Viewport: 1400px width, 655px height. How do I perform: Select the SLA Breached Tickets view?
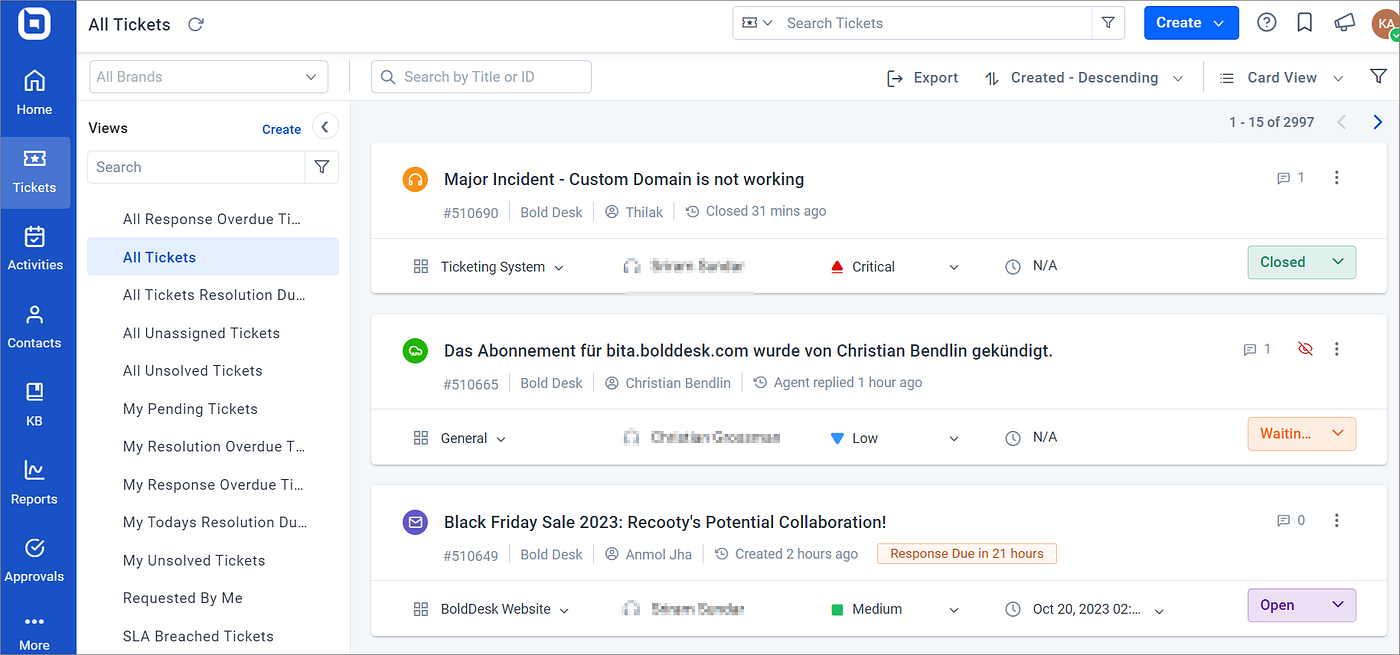pyautogui.click(x=198, y=636)
